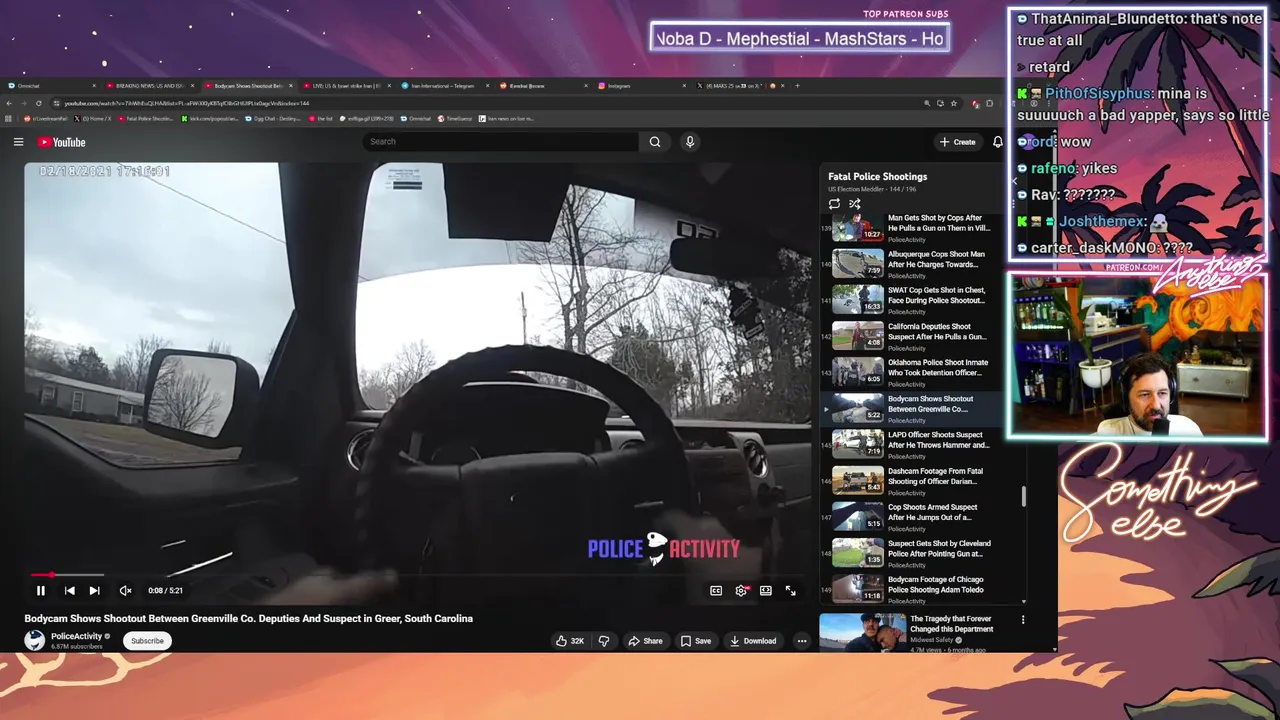Unmute the video player volume
The height and width of the screenshot is (720, 1280).
coord(125,591)
